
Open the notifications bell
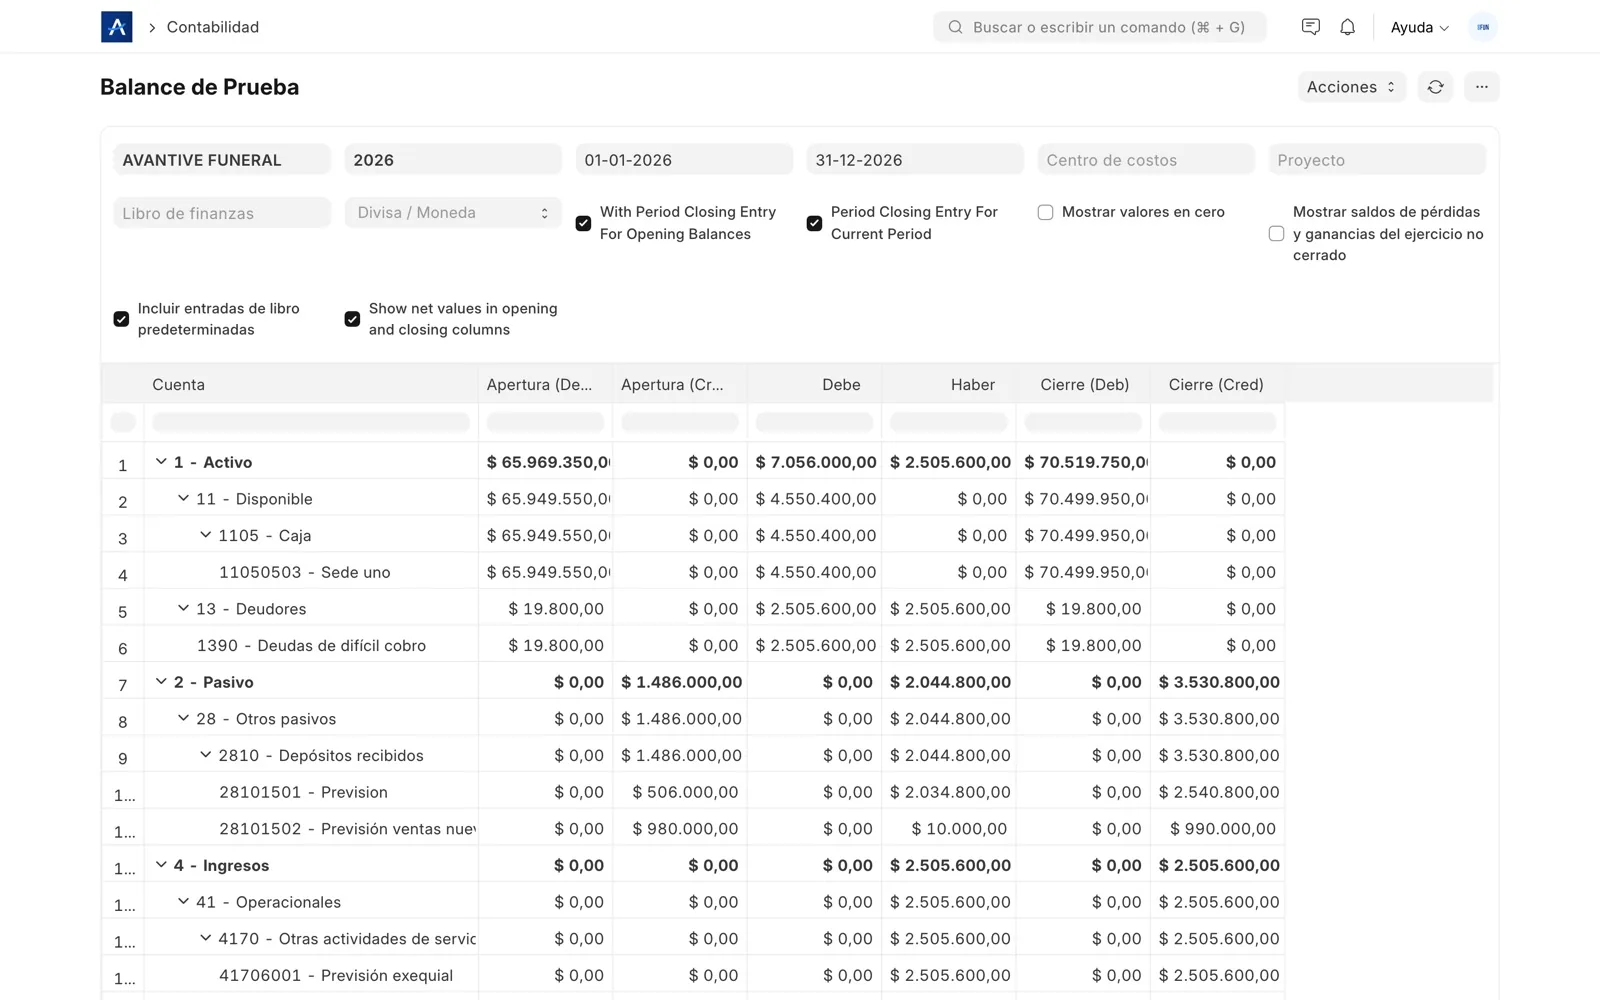(x=1347, y=27)
